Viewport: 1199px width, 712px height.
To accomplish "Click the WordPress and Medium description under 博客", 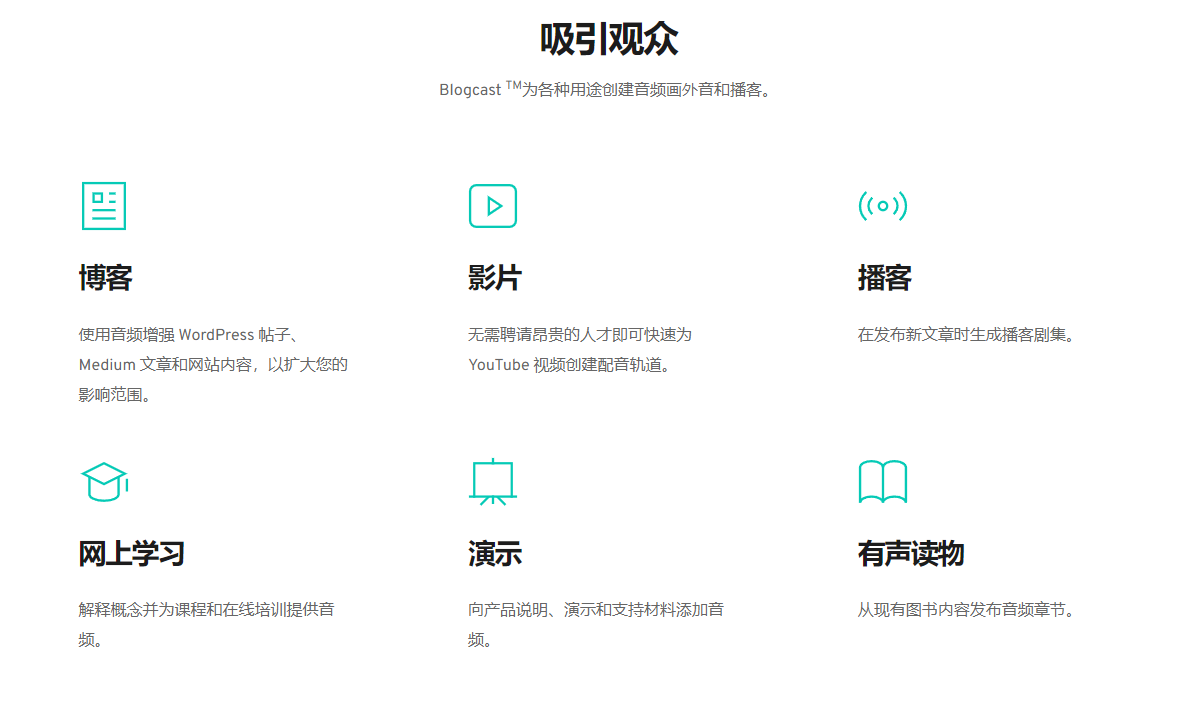I will coord(213,364).
